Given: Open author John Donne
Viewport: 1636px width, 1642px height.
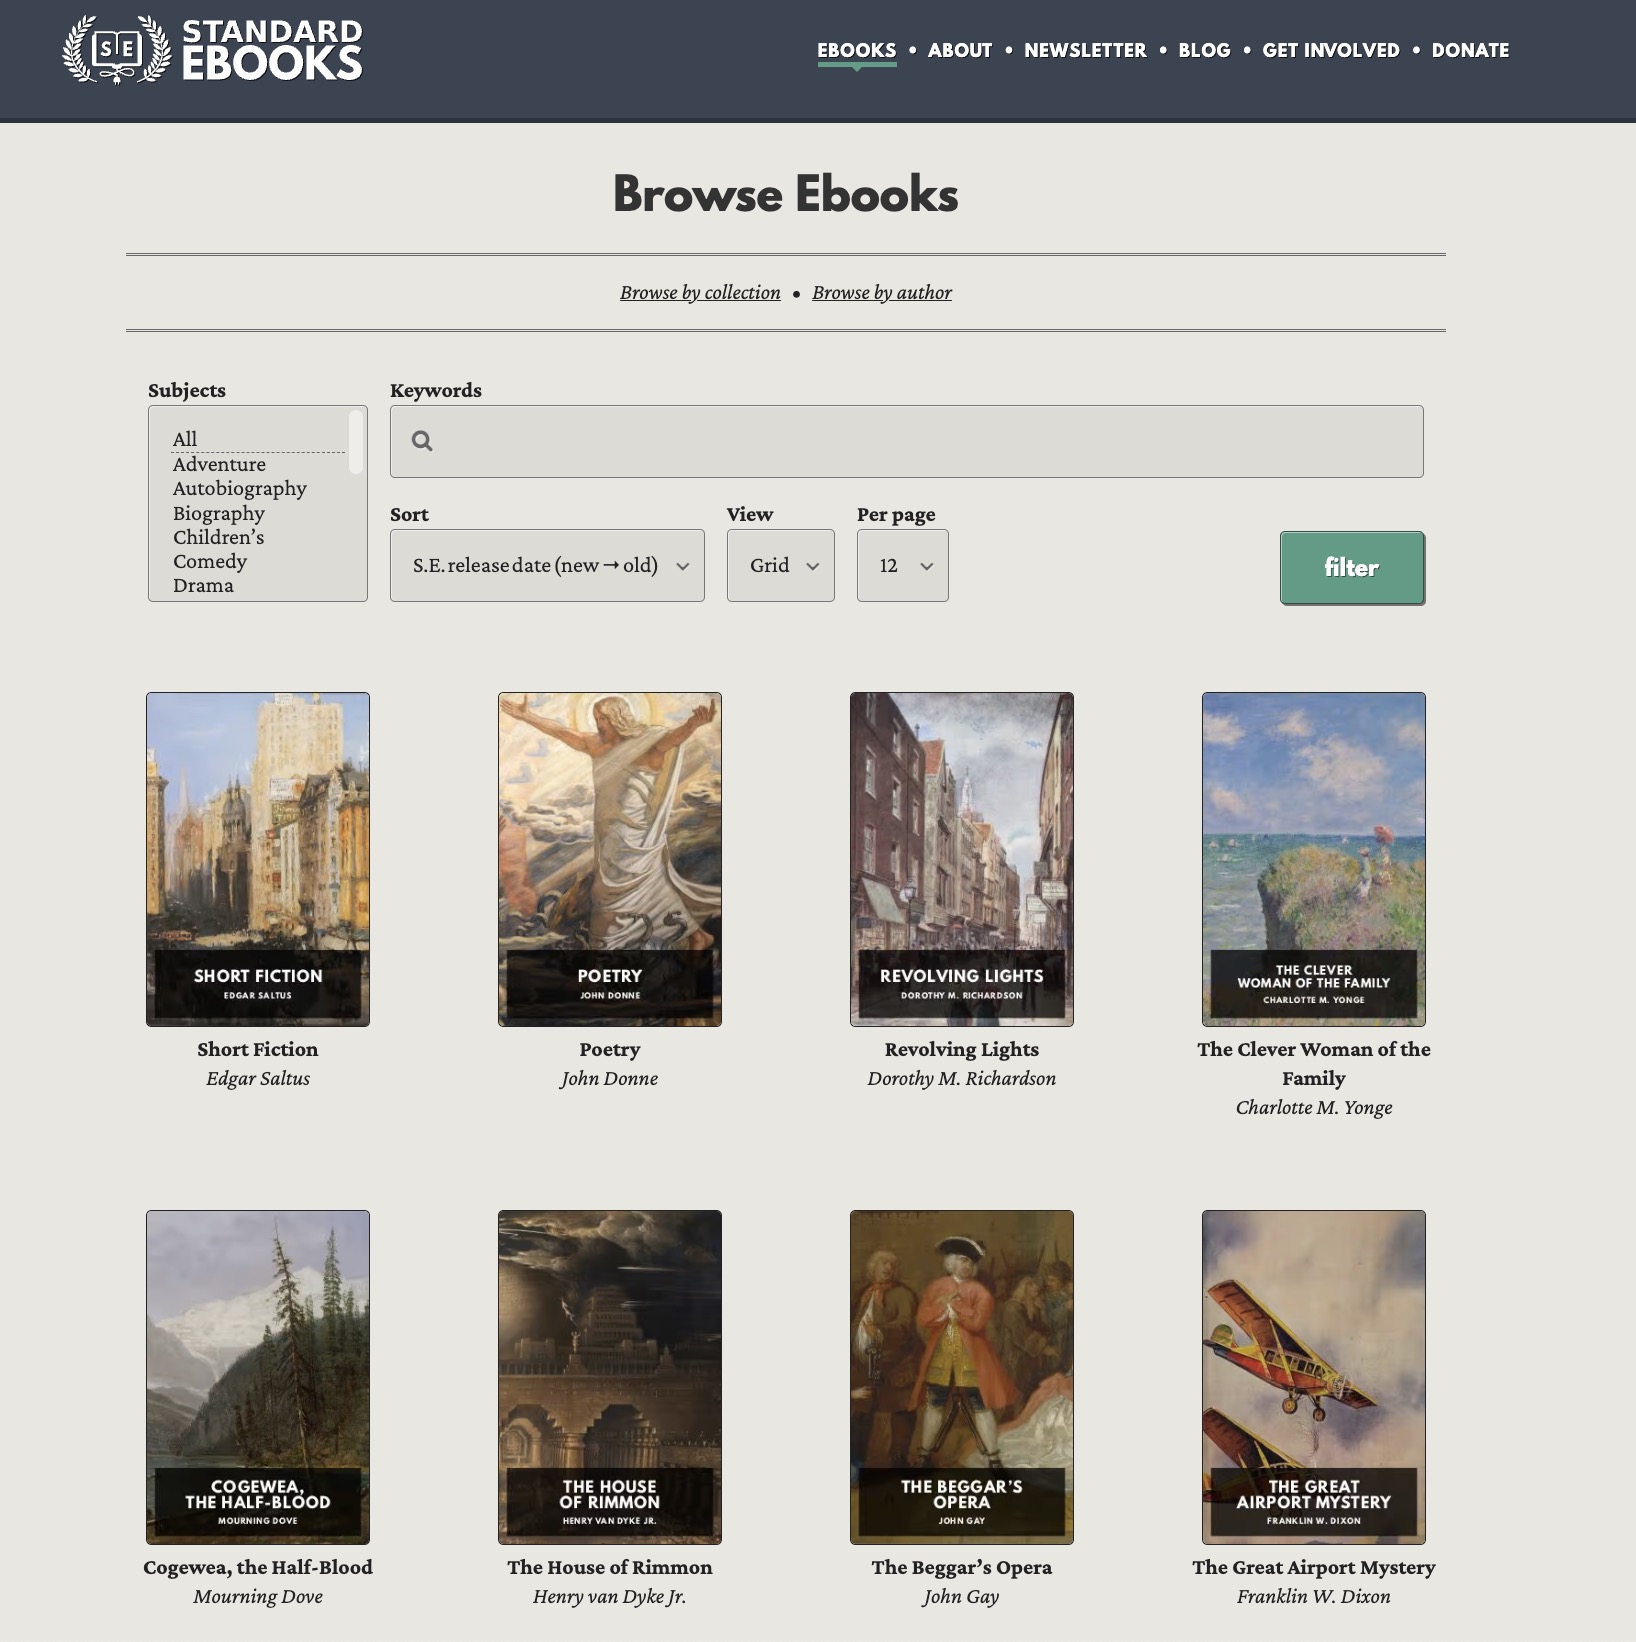Looking at the screenshot, I should pos(610,1078).
